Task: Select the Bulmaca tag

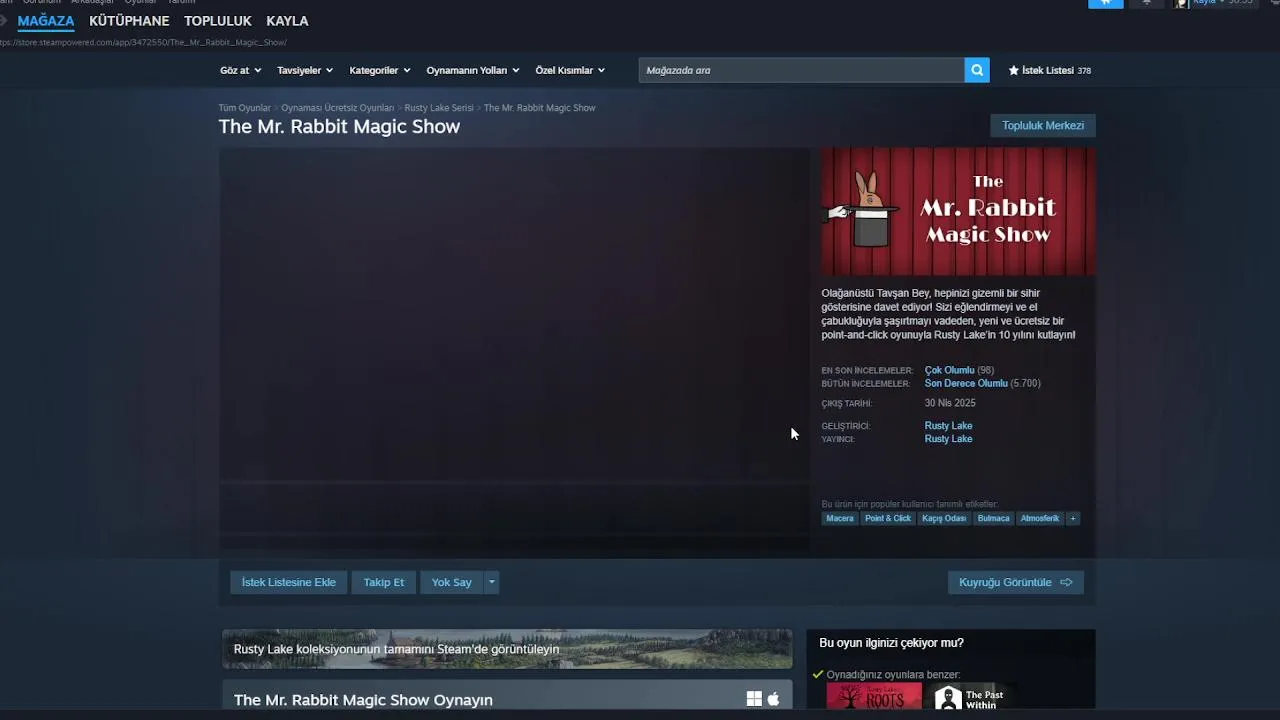Action: coord(994,518)
